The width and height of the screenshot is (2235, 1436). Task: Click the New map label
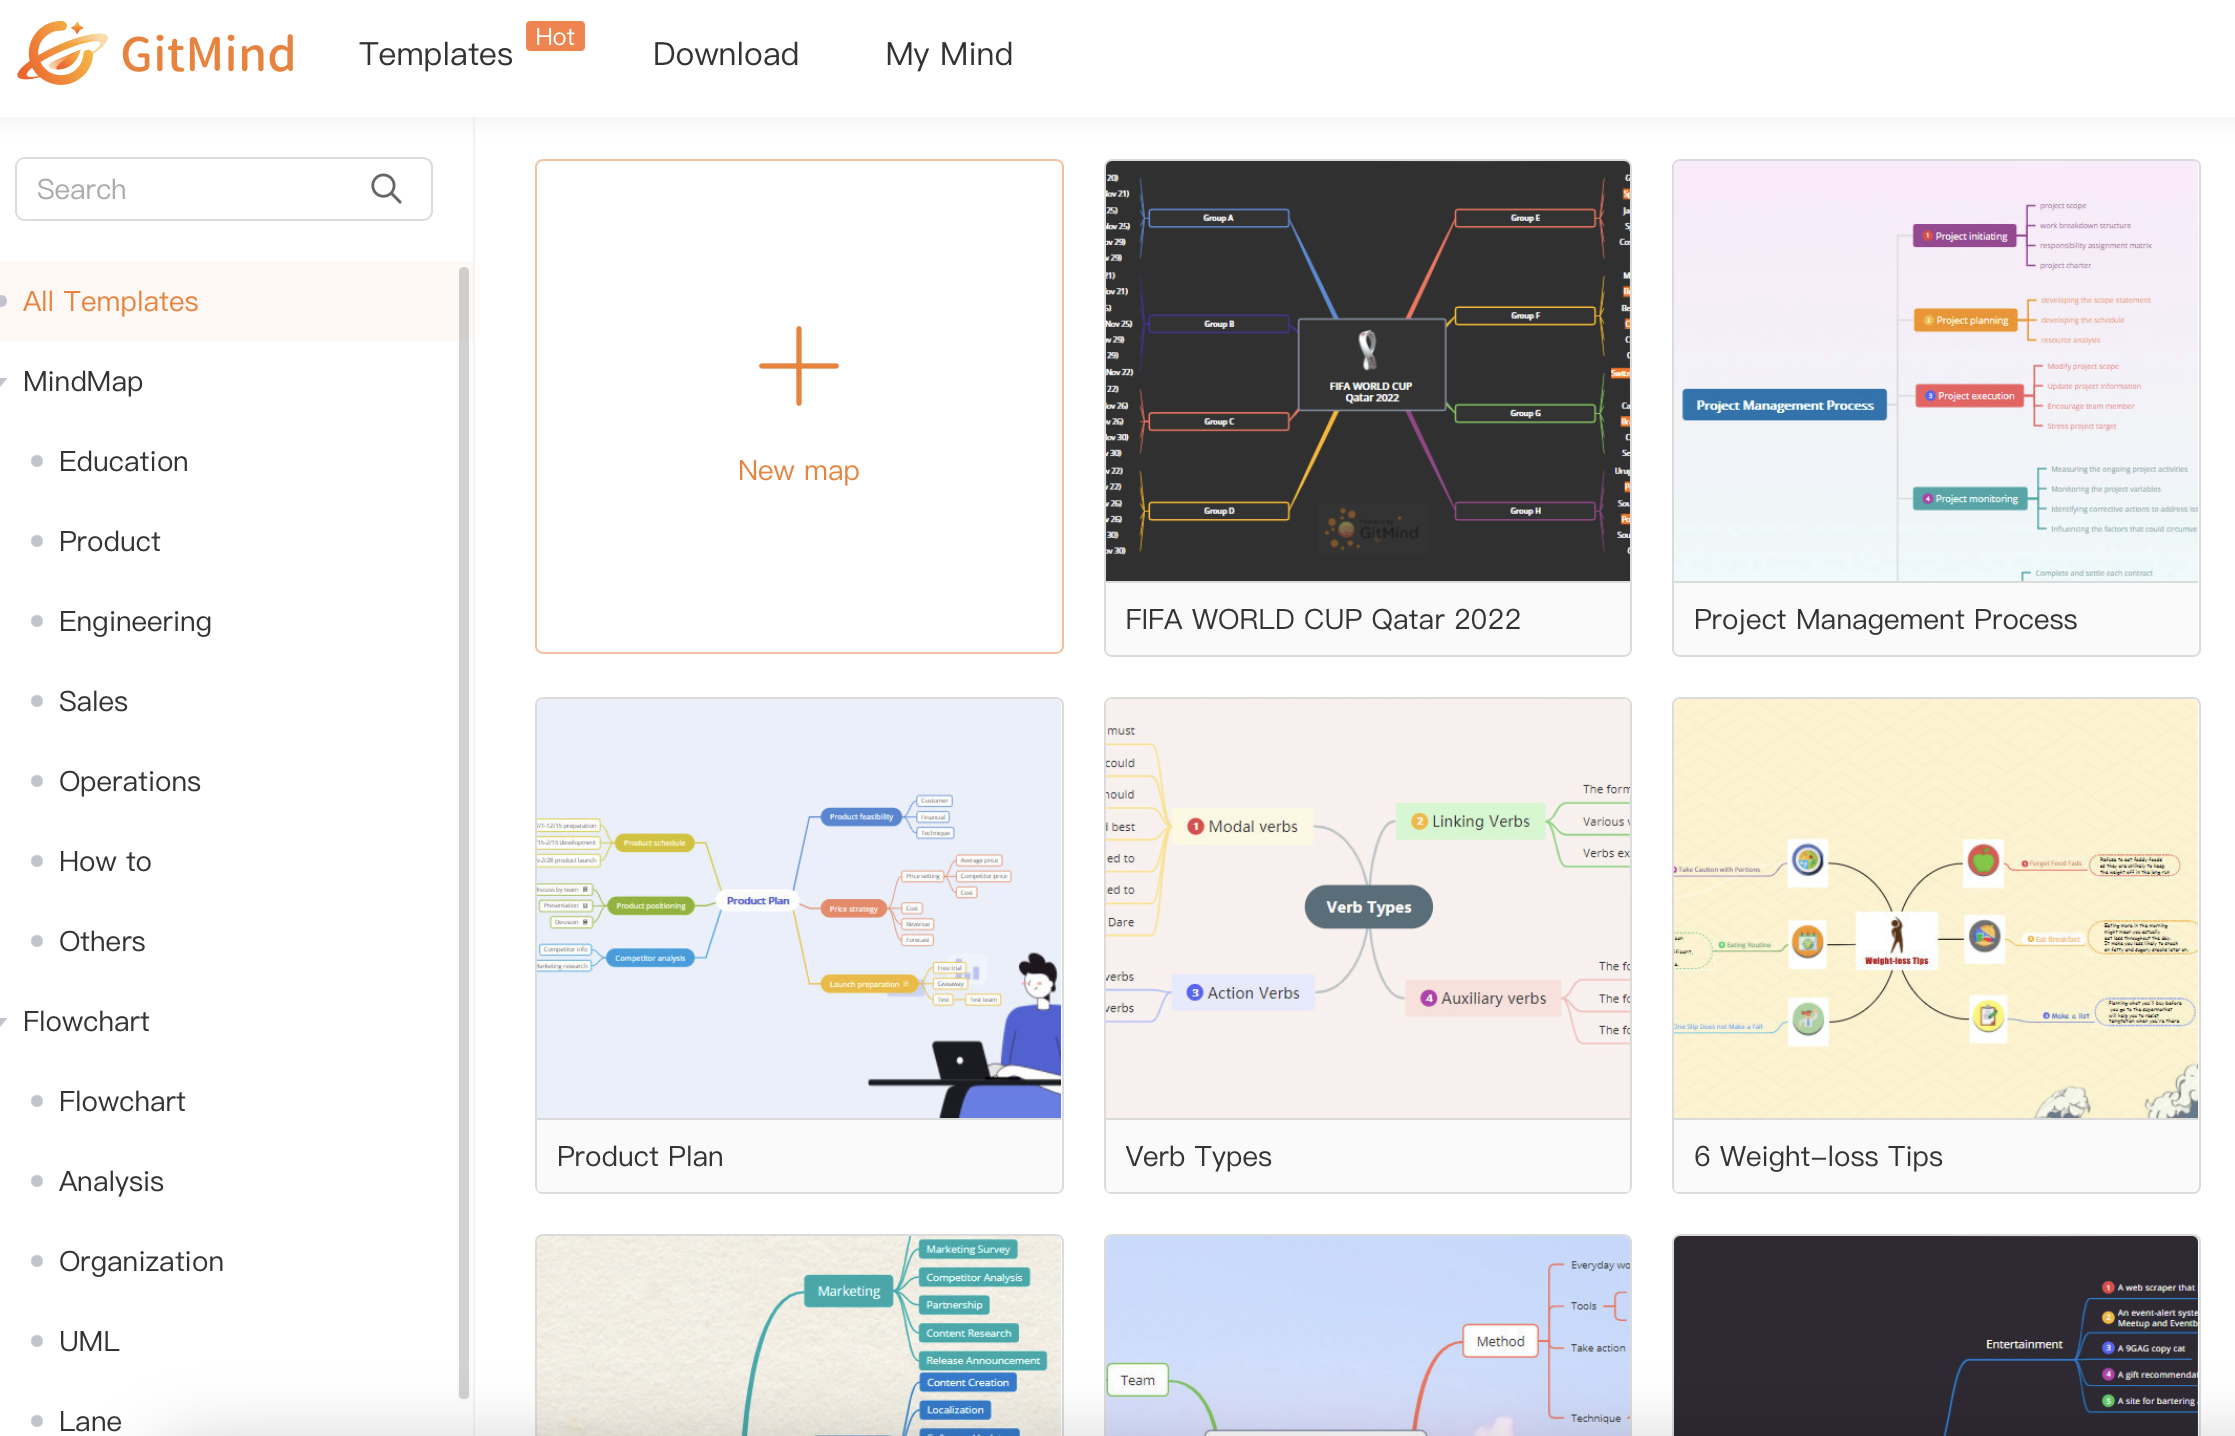[798, 470]
